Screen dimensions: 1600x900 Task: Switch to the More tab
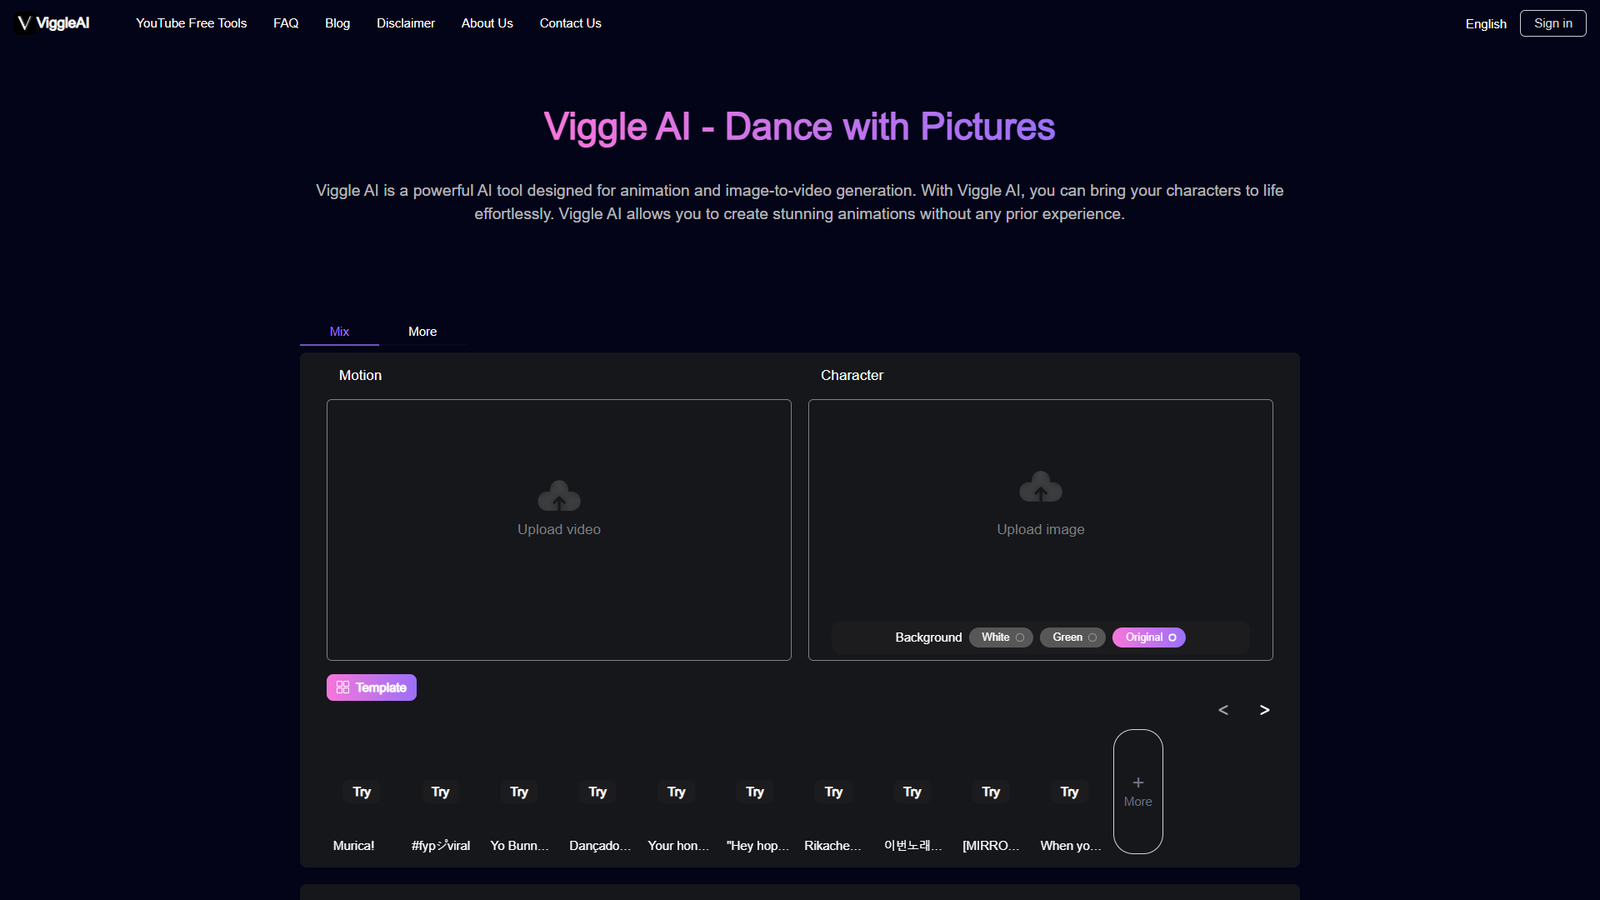(422, 331)
